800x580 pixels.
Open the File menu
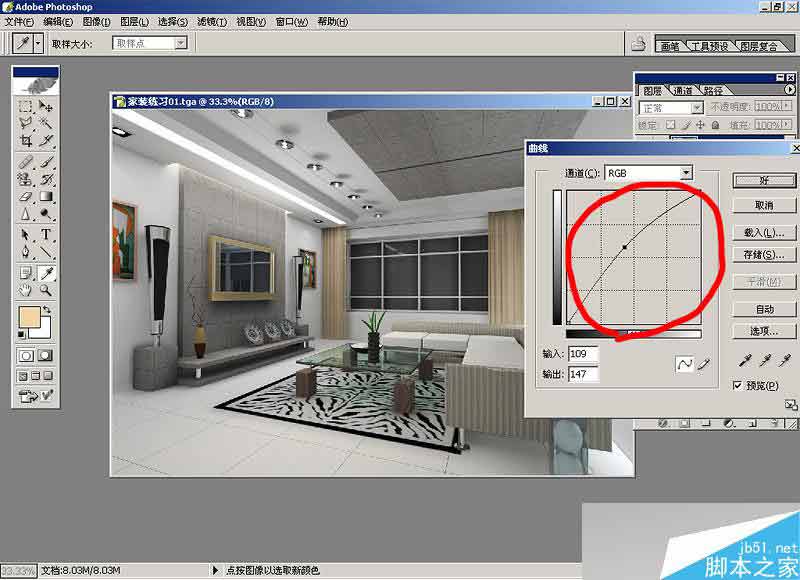click(19, 21)
